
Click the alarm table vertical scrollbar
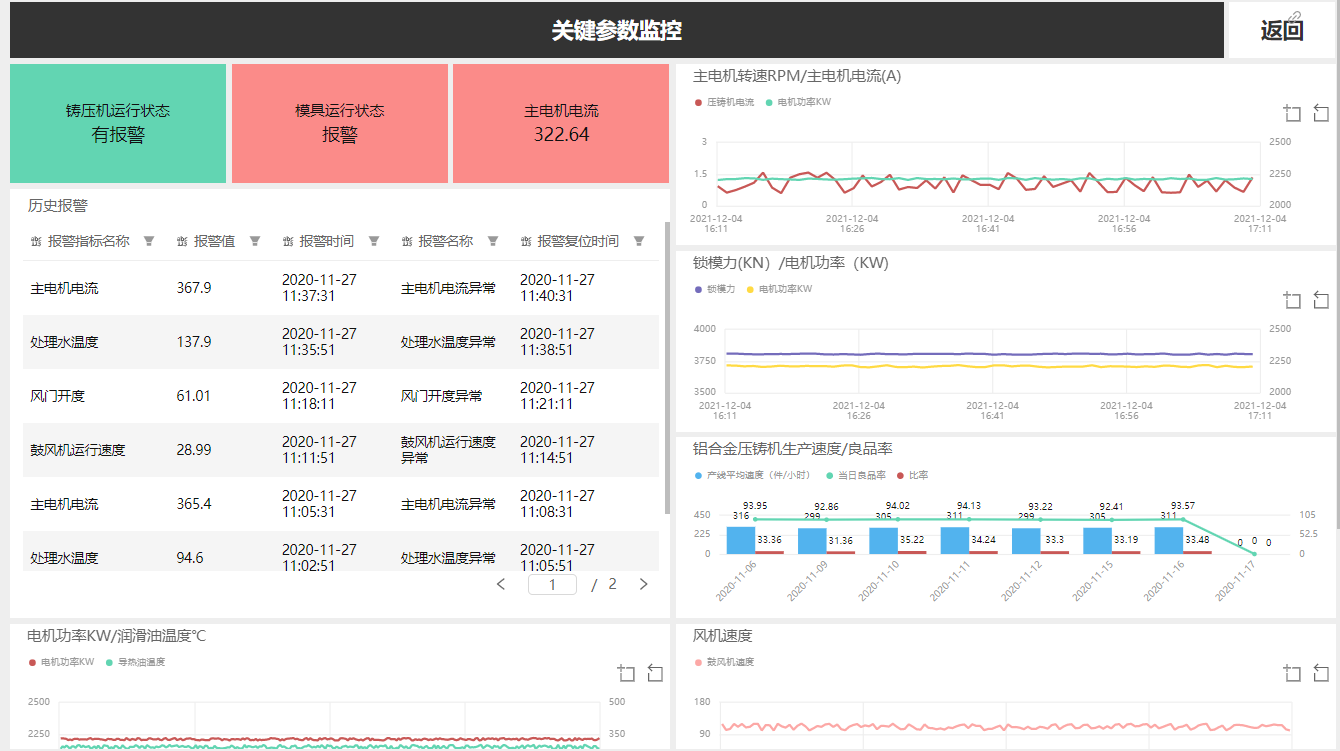point(667,366)
